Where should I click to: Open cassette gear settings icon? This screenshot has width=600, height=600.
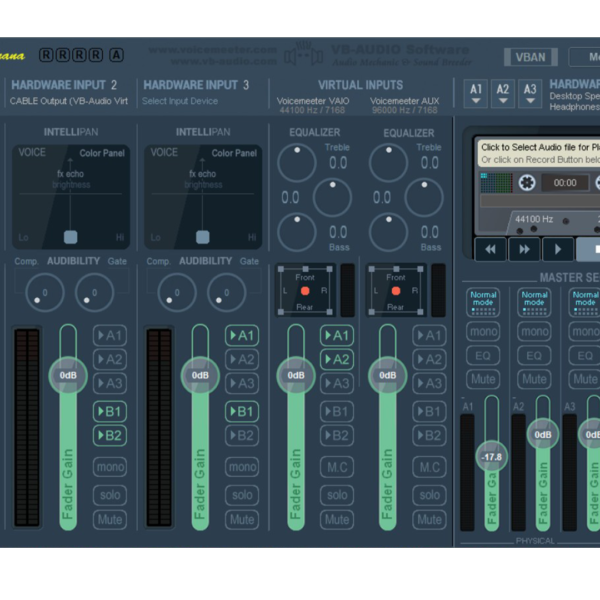click(x=527, y=183)
